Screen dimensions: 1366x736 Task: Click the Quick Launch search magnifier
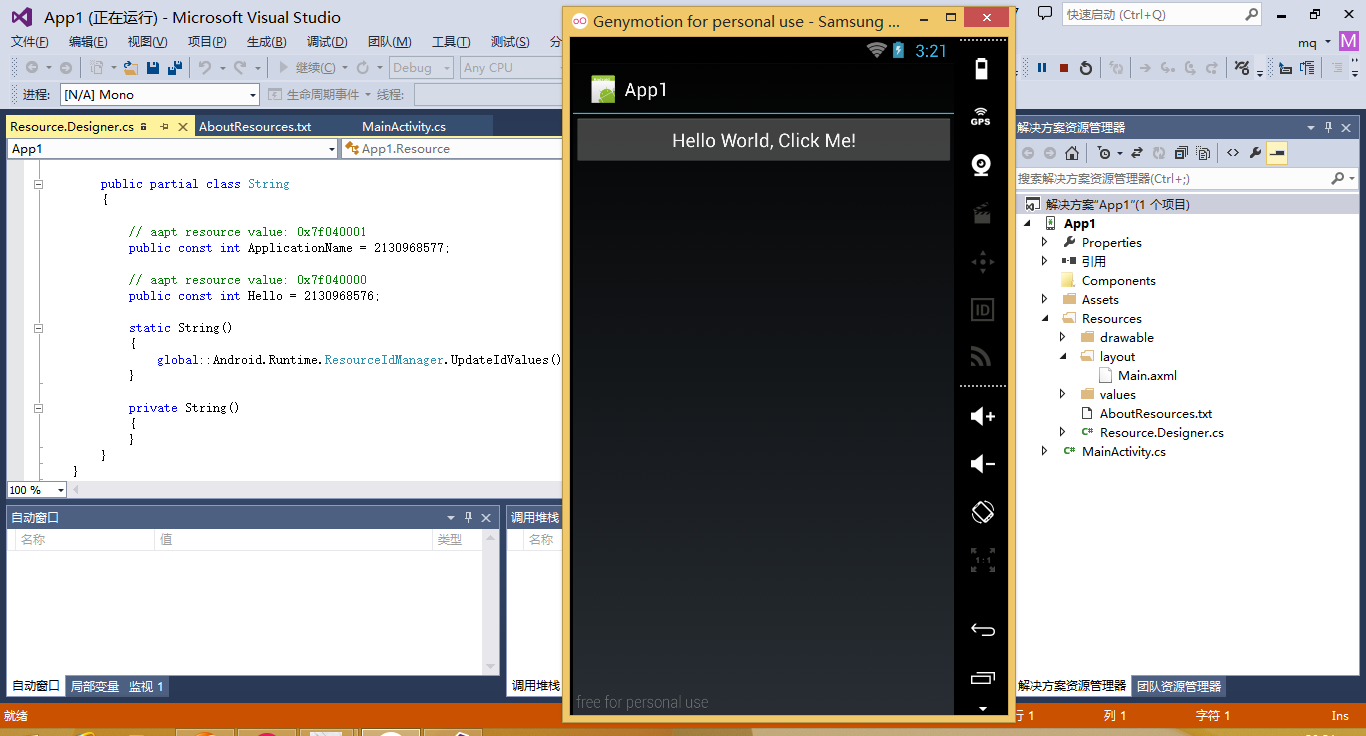coord(1252,14)
